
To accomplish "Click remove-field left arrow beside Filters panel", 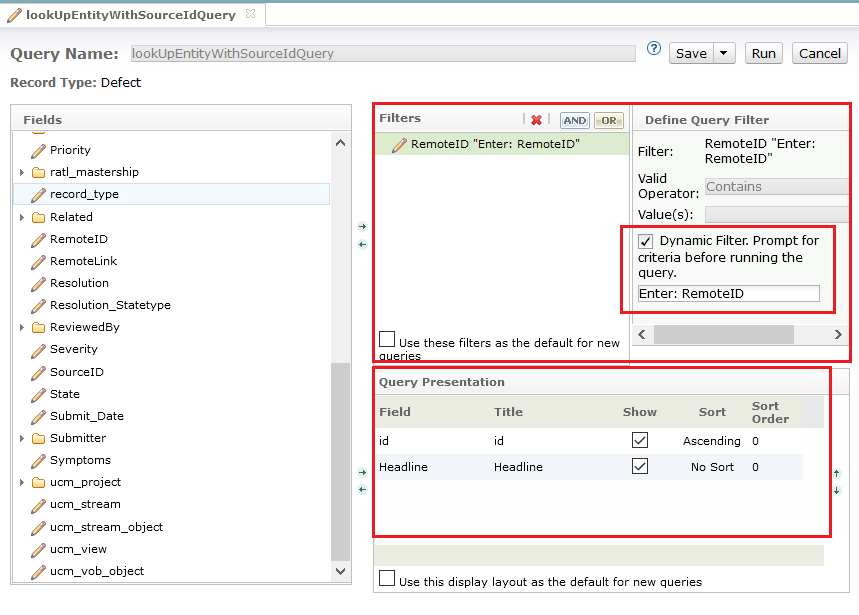I will 362,244.
